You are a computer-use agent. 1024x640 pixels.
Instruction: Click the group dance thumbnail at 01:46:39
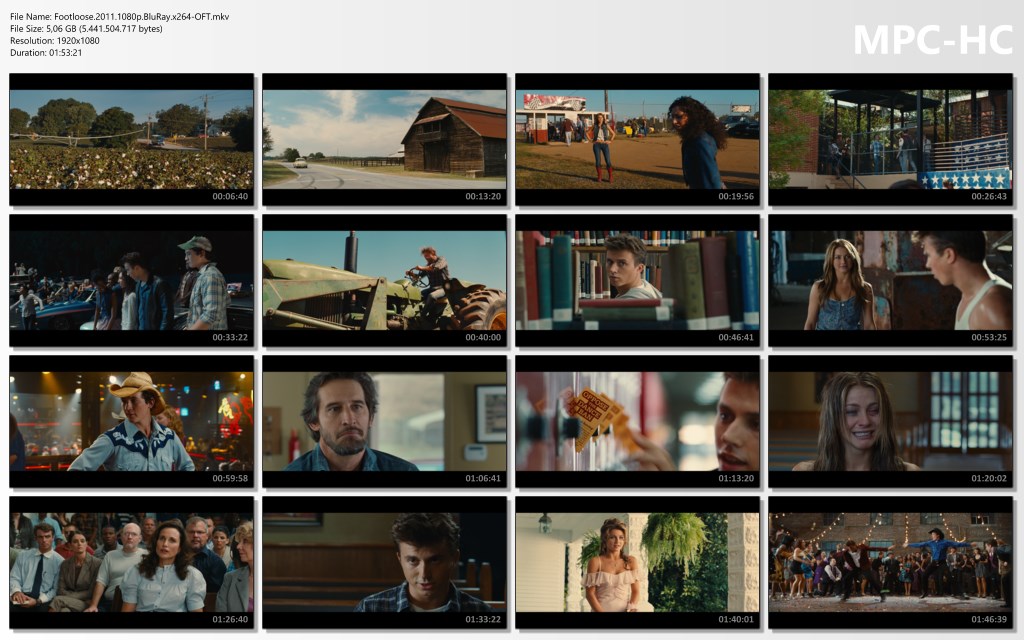pos(890,562)
